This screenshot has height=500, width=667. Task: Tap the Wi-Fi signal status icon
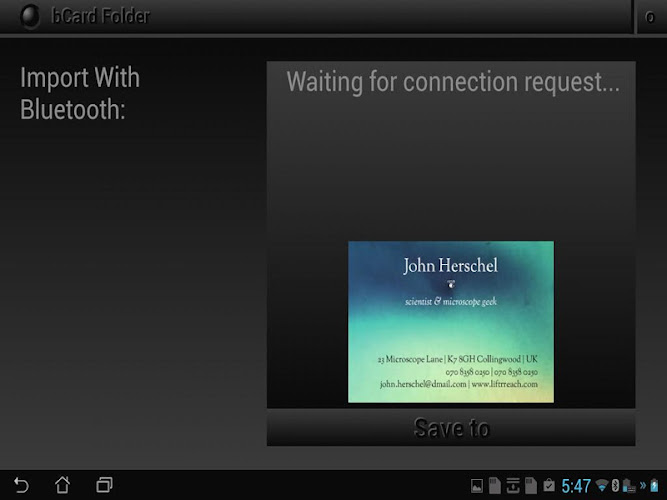602,485
